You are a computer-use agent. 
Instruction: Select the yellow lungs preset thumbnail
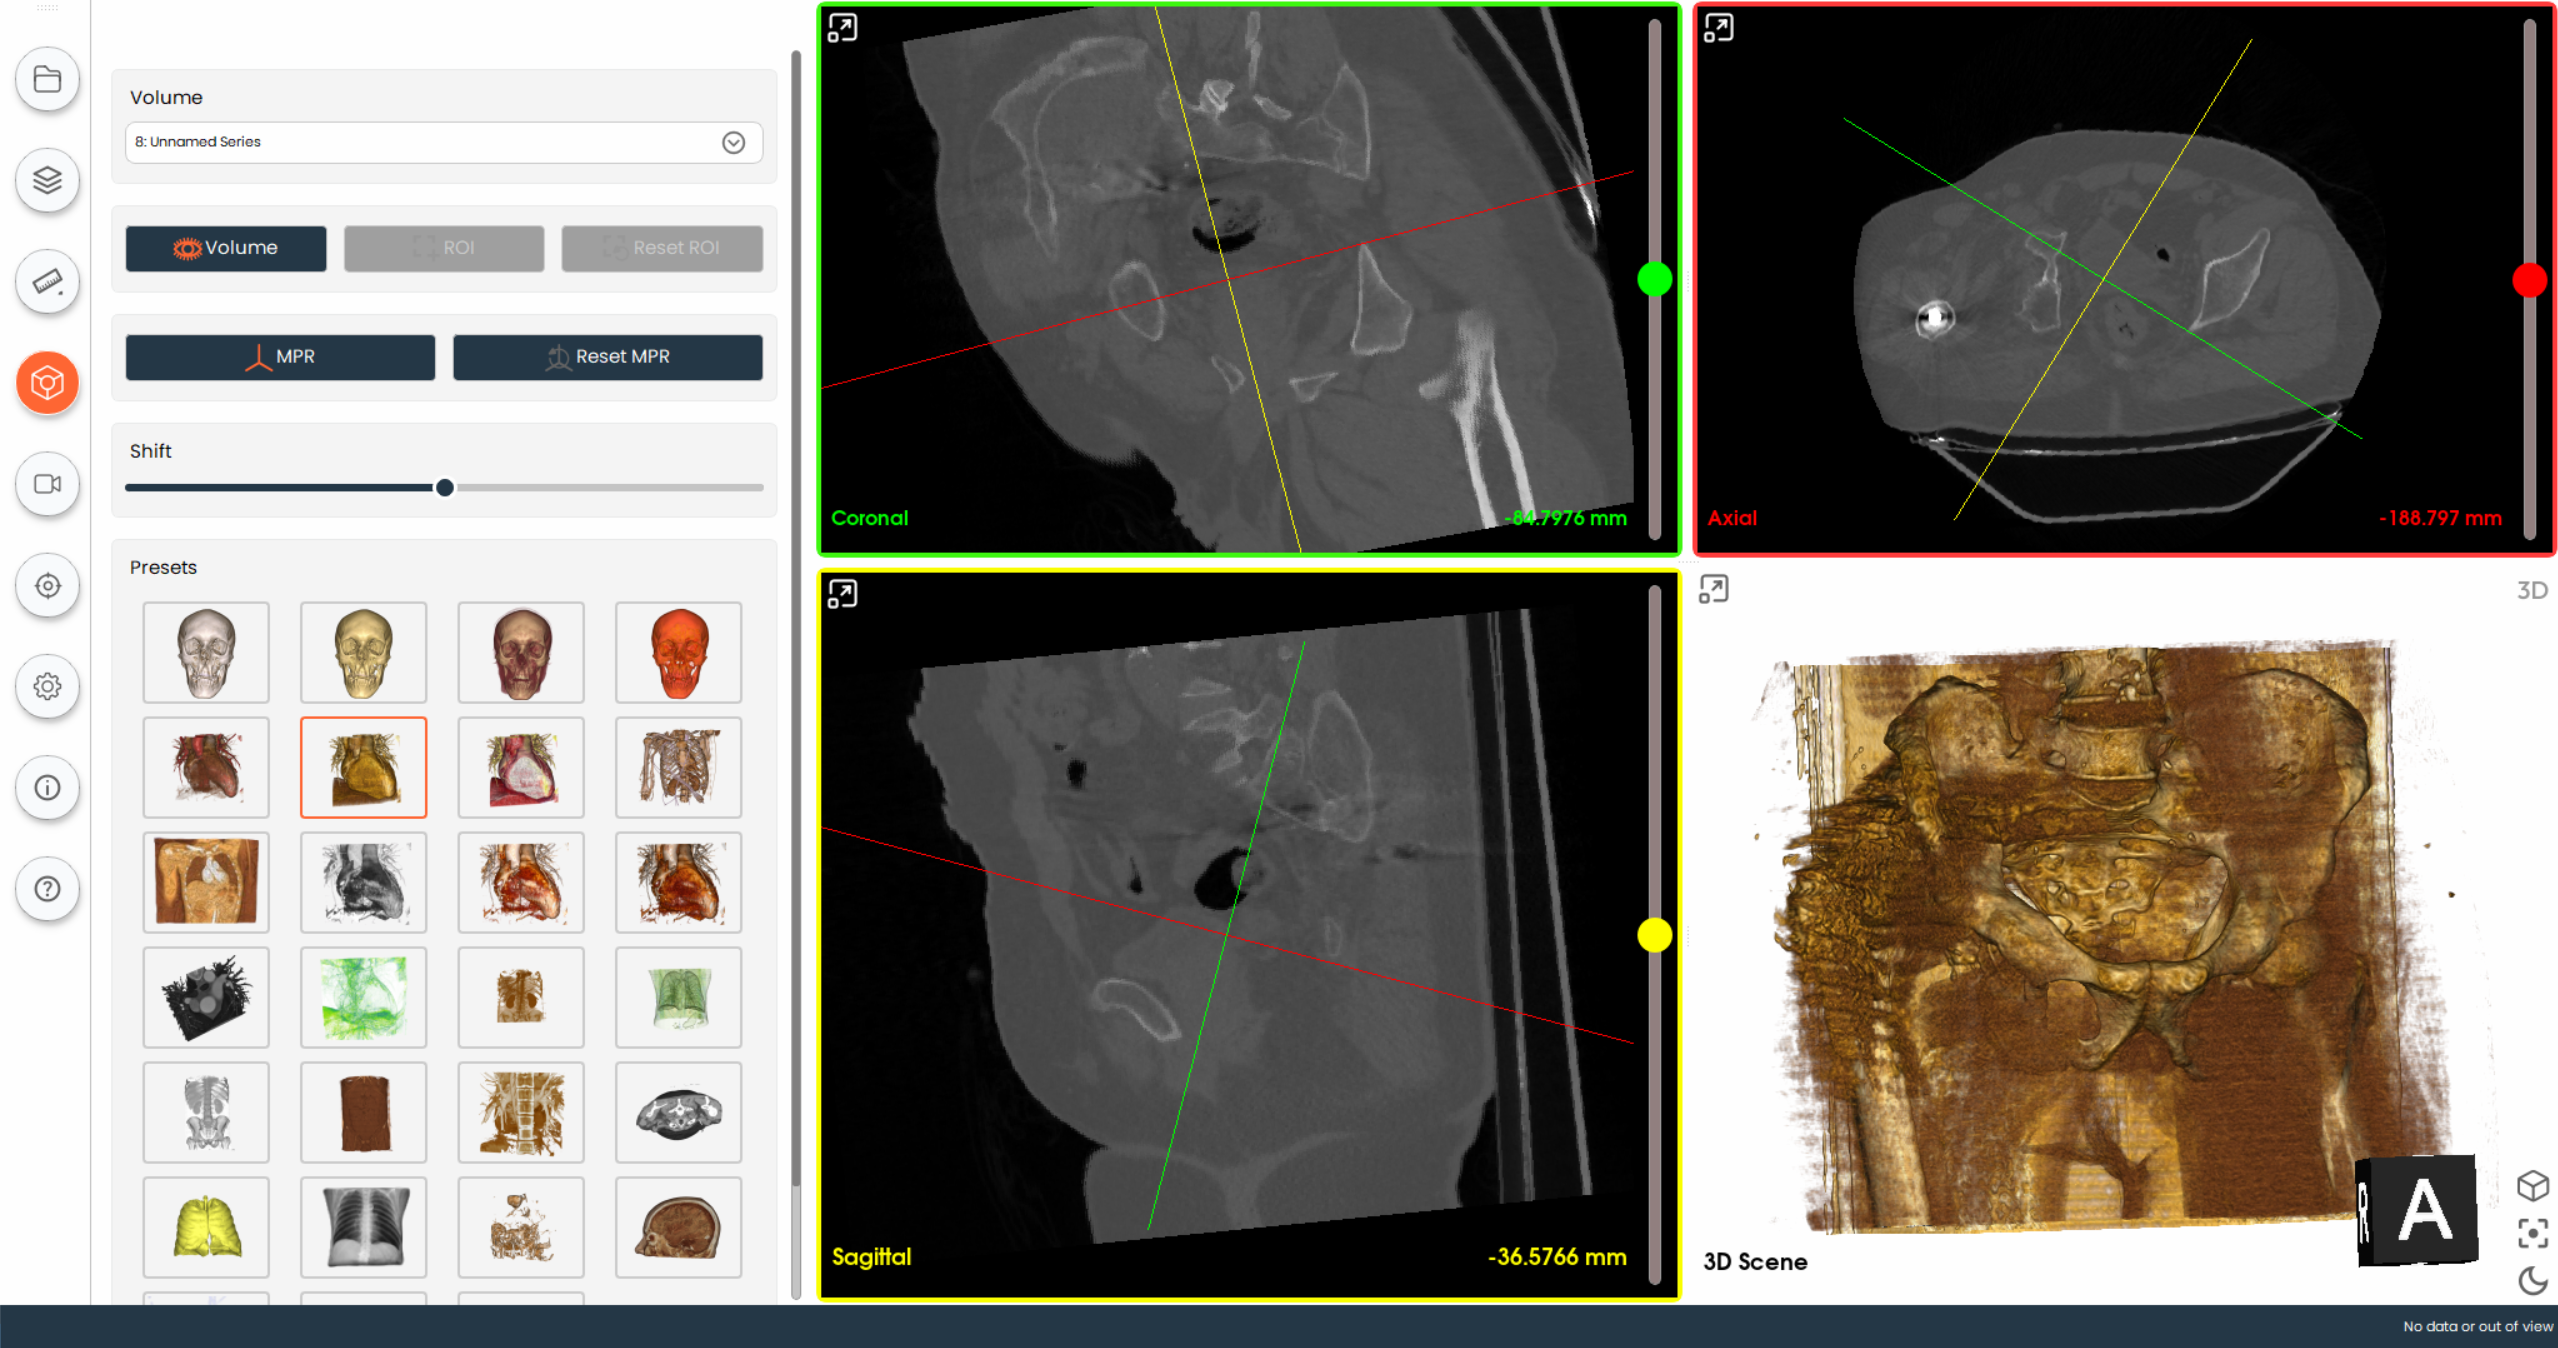(x=206, y=1227)
